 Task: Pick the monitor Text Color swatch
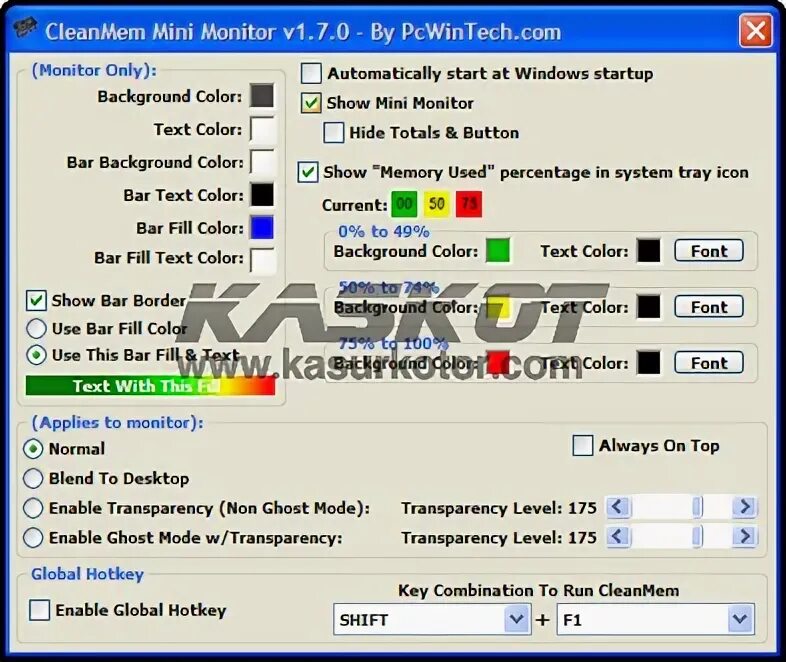262,129
